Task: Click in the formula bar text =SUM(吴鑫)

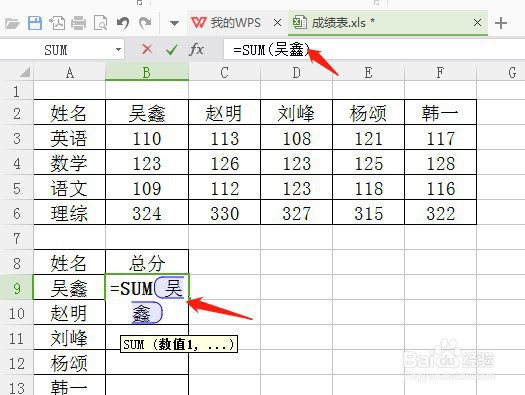Action: [271, 50]
